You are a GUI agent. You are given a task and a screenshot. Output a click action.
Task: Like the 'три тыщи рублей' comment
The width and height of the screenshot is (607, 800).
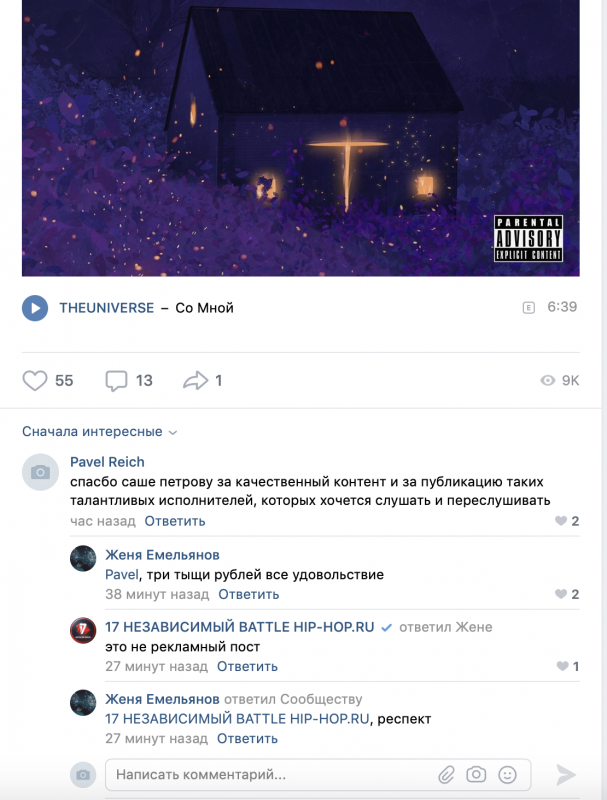[561, 594]
